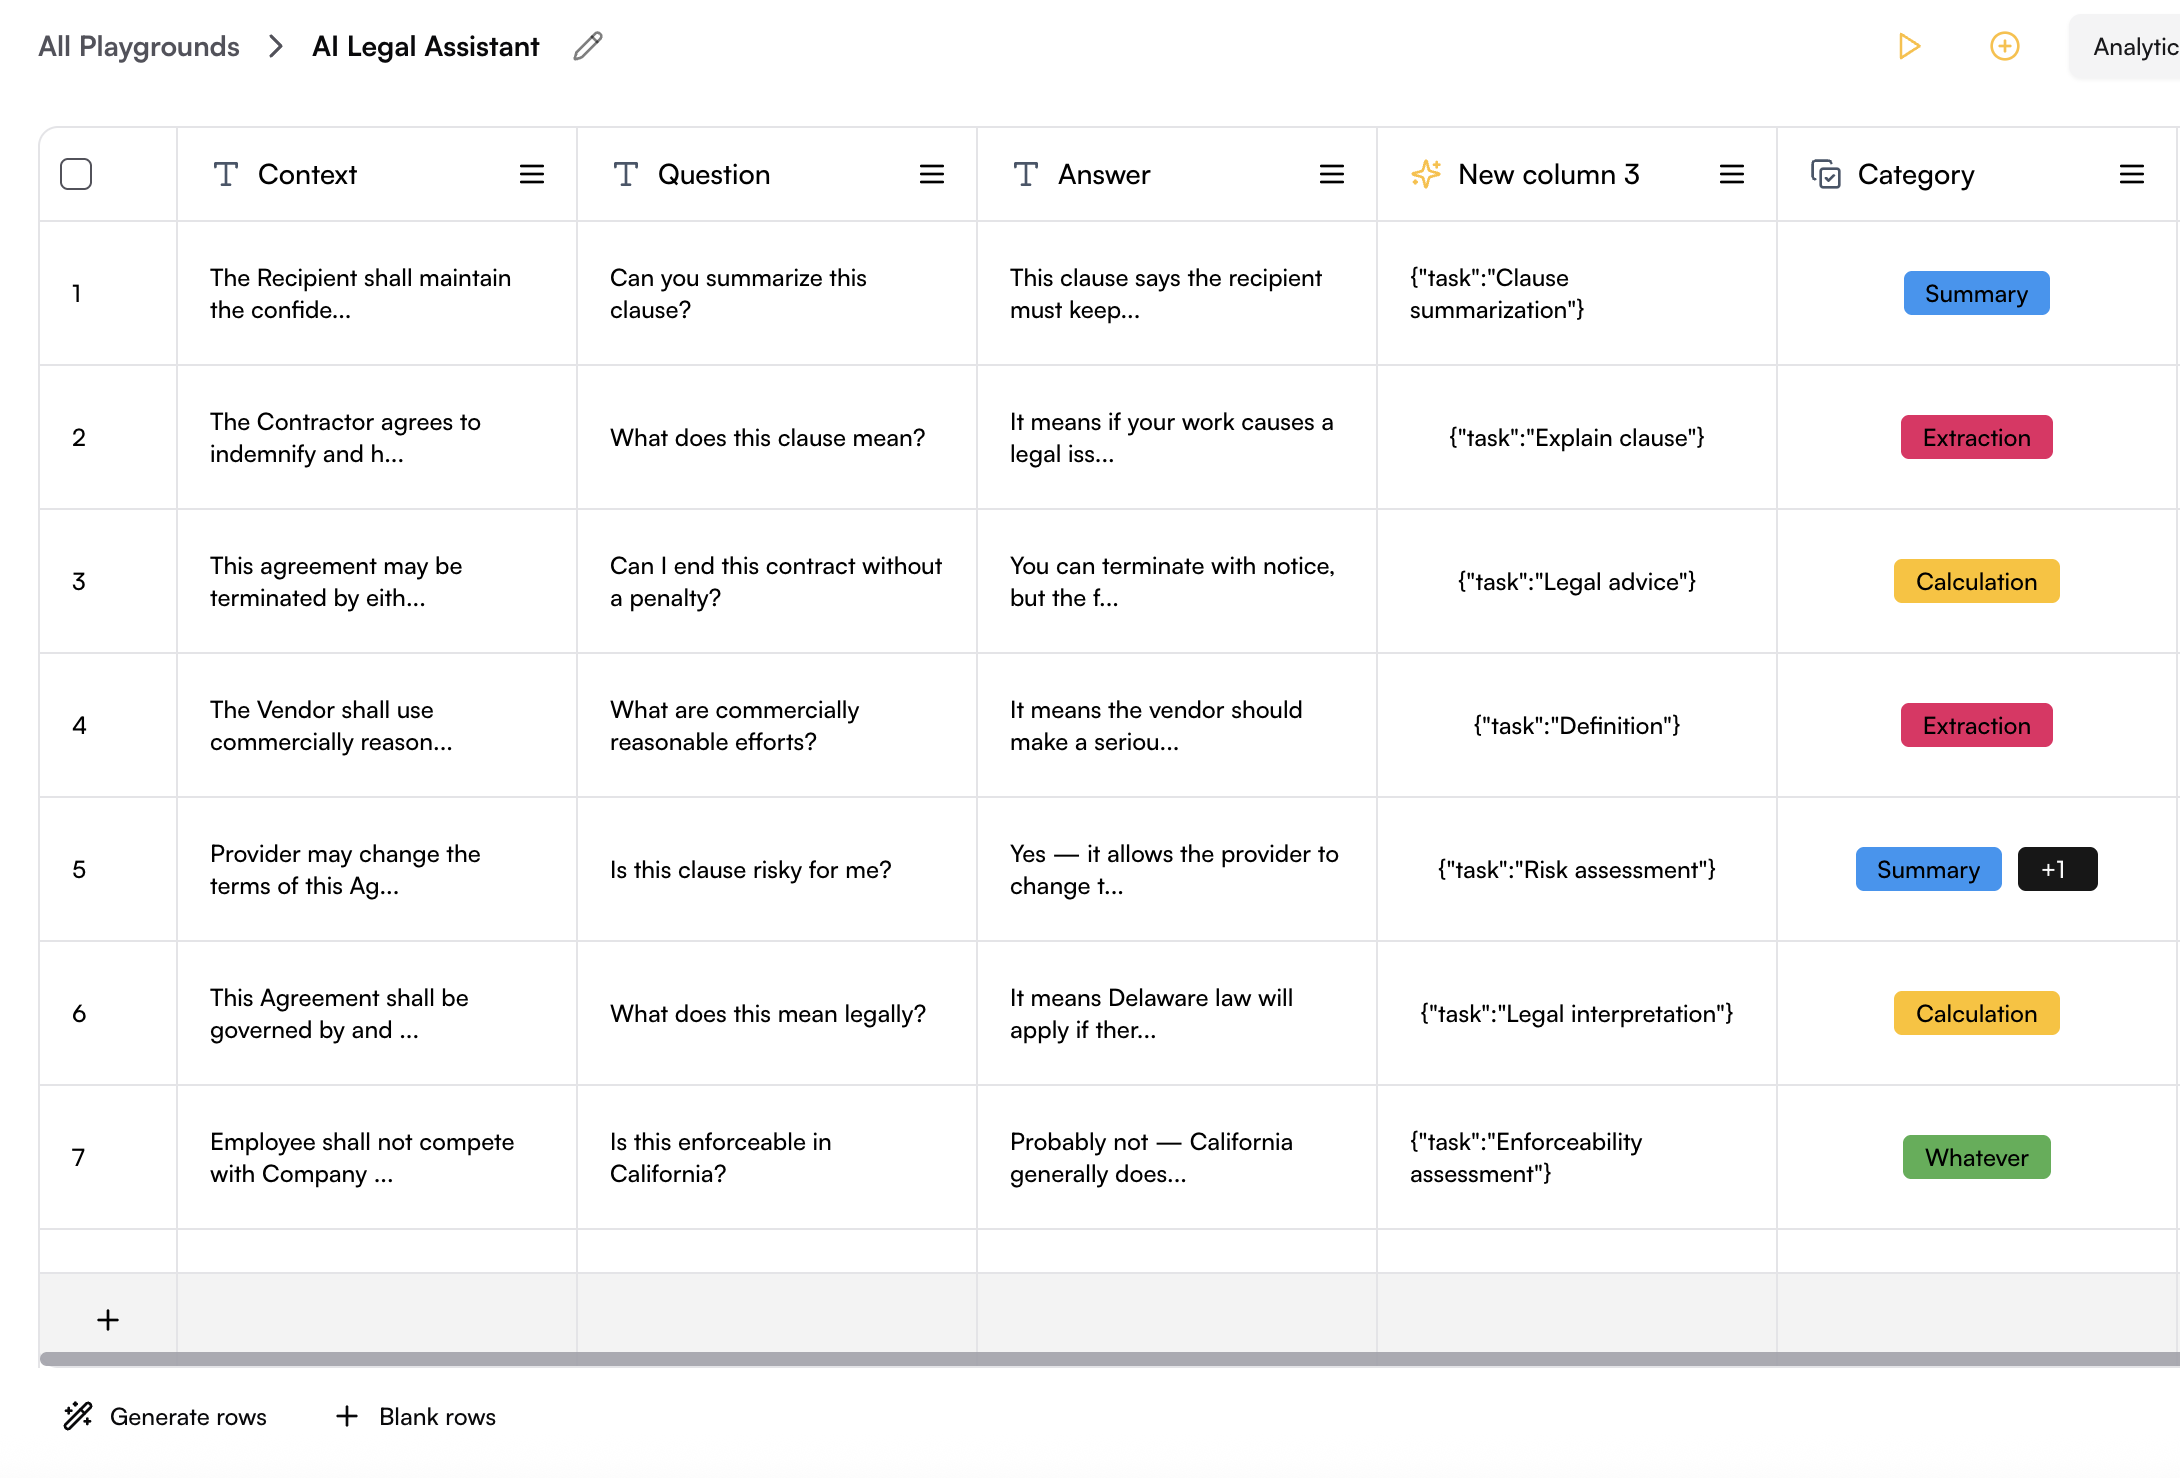Click the green Whatever category tag
The height and width of the screenshot is (1478, 2180).
(1976, 1157)
